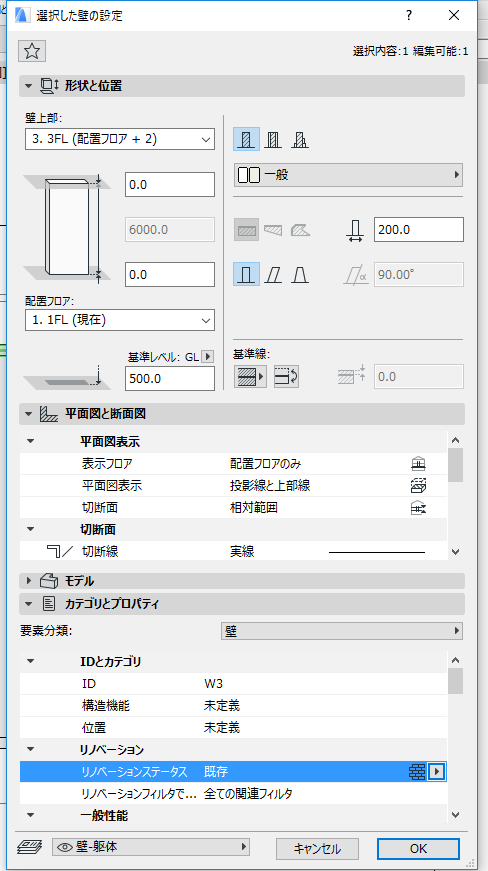Collapse the 平面図表示 group
The height and width of the screenshot is (871, 488).
(x=31, y=442)
